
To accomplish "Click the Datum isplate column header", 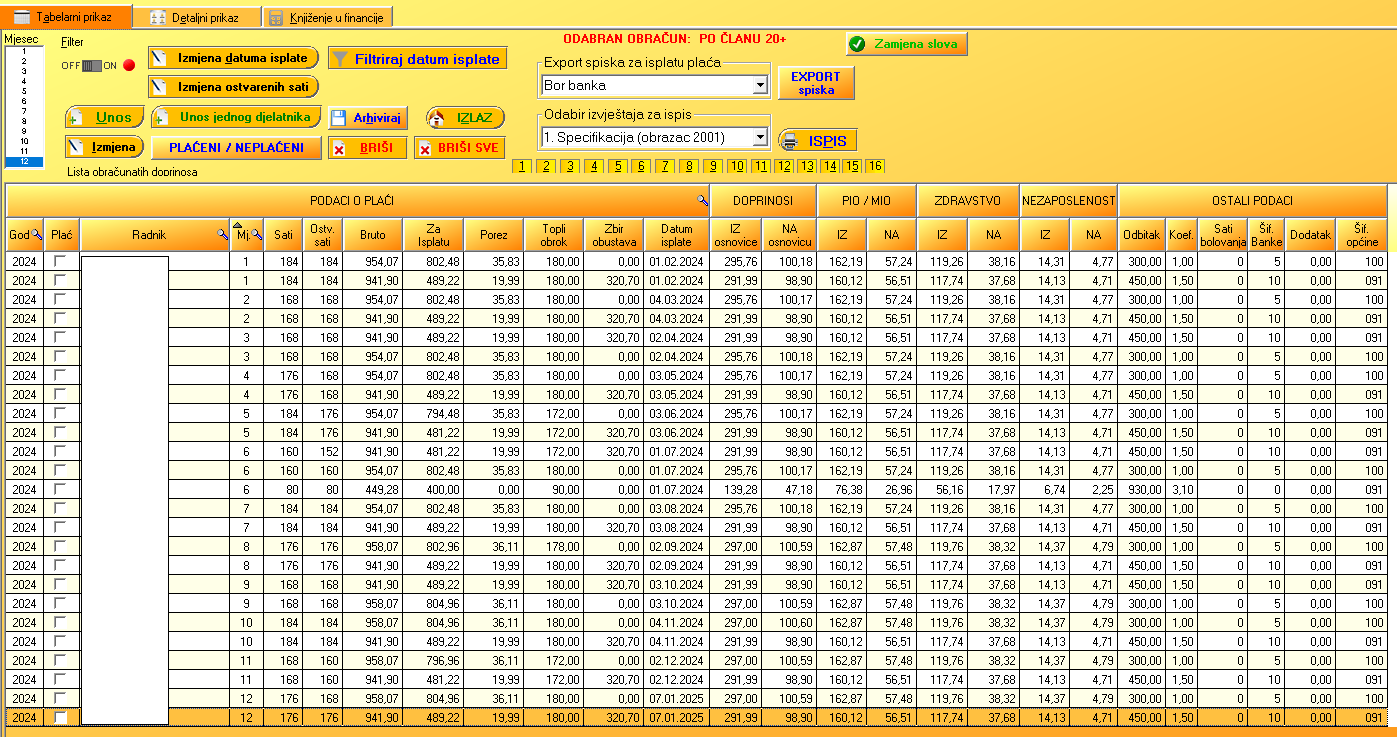I will 676,235.
